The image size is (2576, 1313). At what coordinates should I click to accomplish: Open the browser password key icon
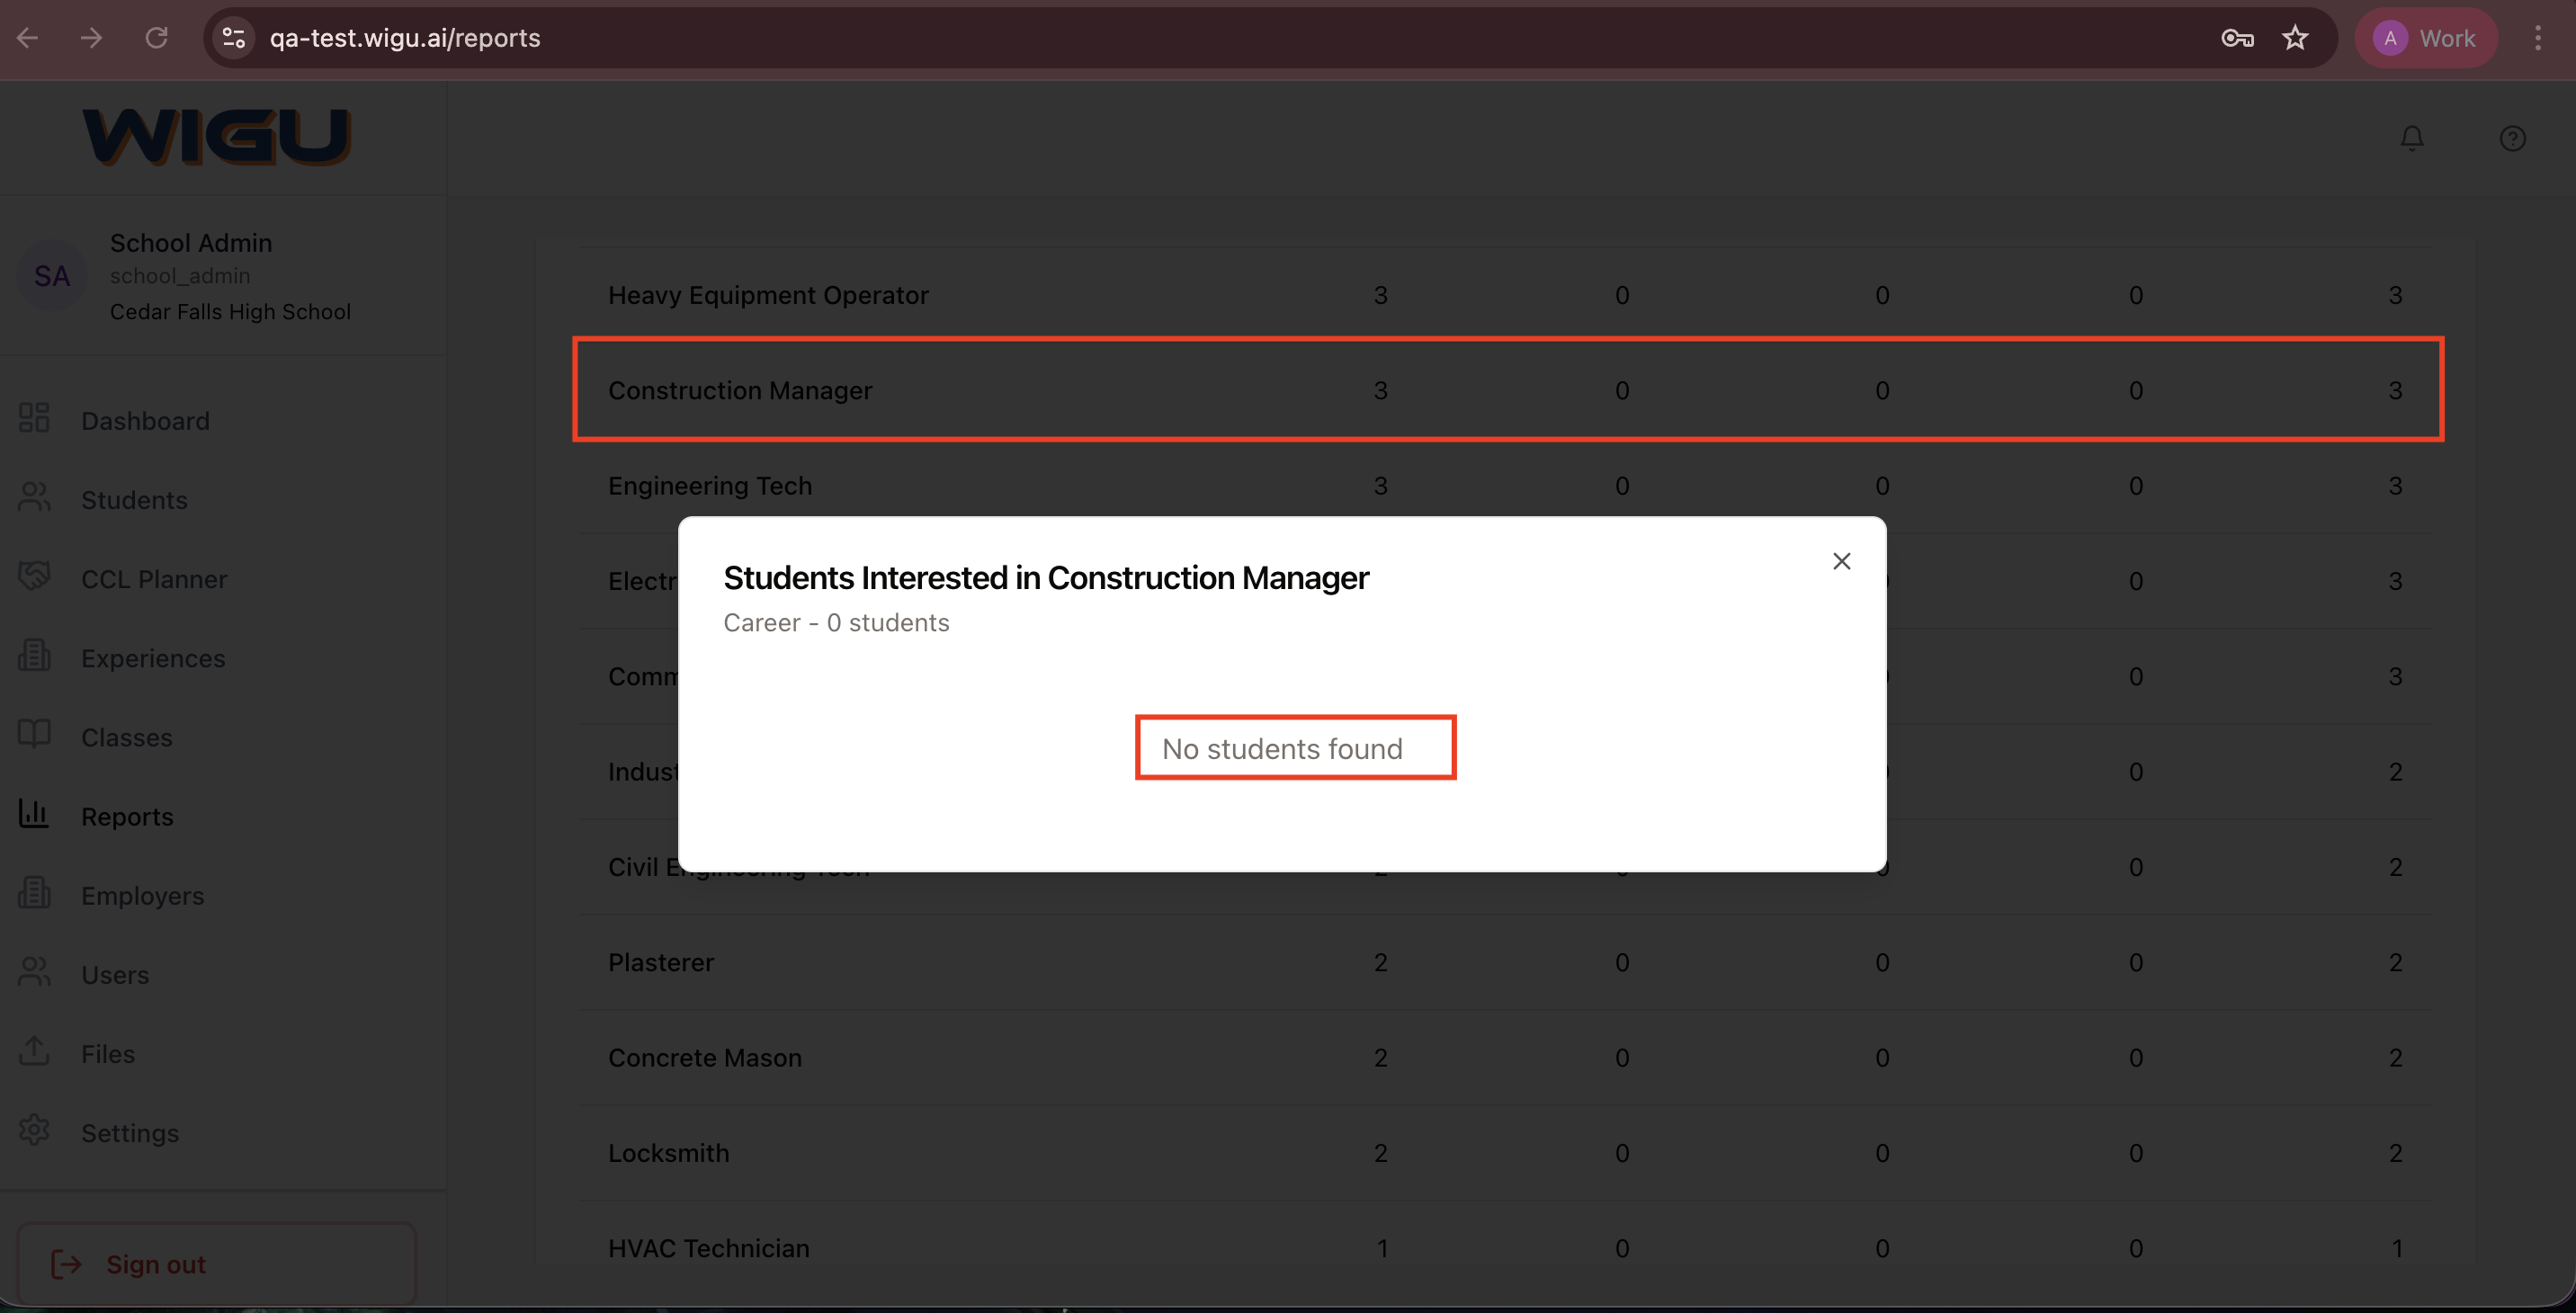(x=2237, y=38)
